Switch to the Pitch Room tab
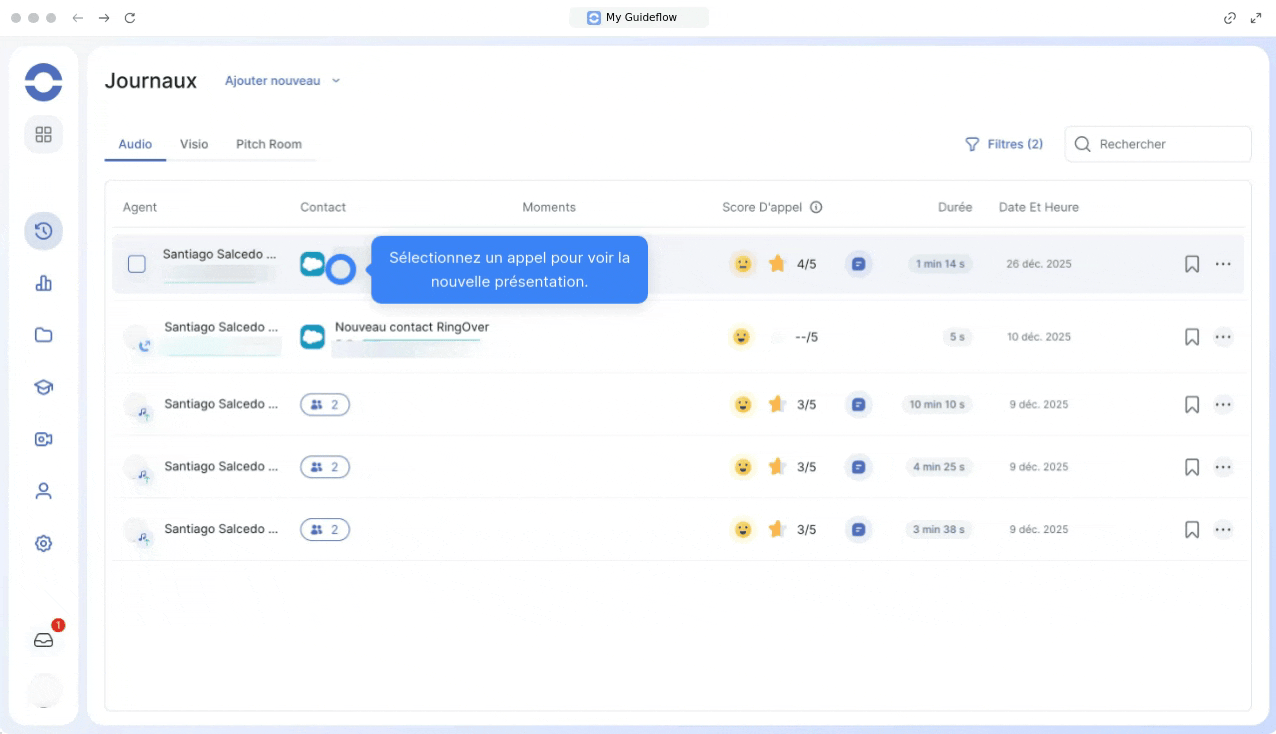Screen dimensions: 1276x734 [x=268, y=144]
